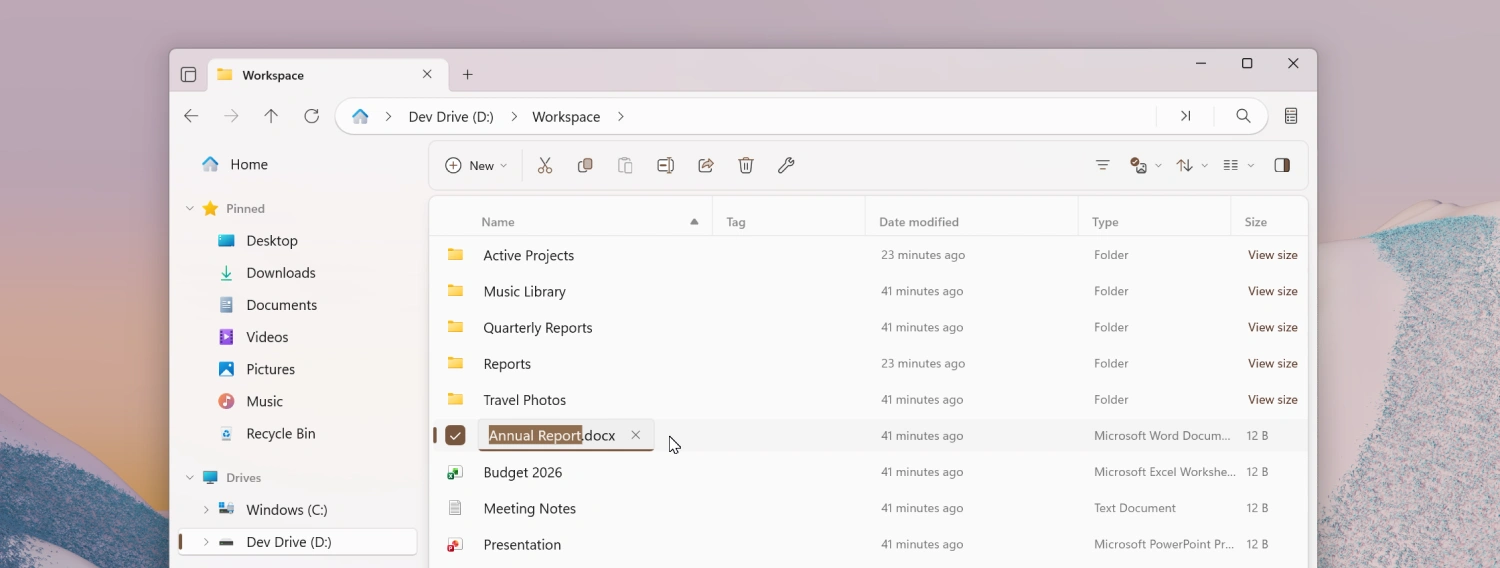Refresh the current folder
This screenshot has width=1500, height=568.
[x=311, y=116]
